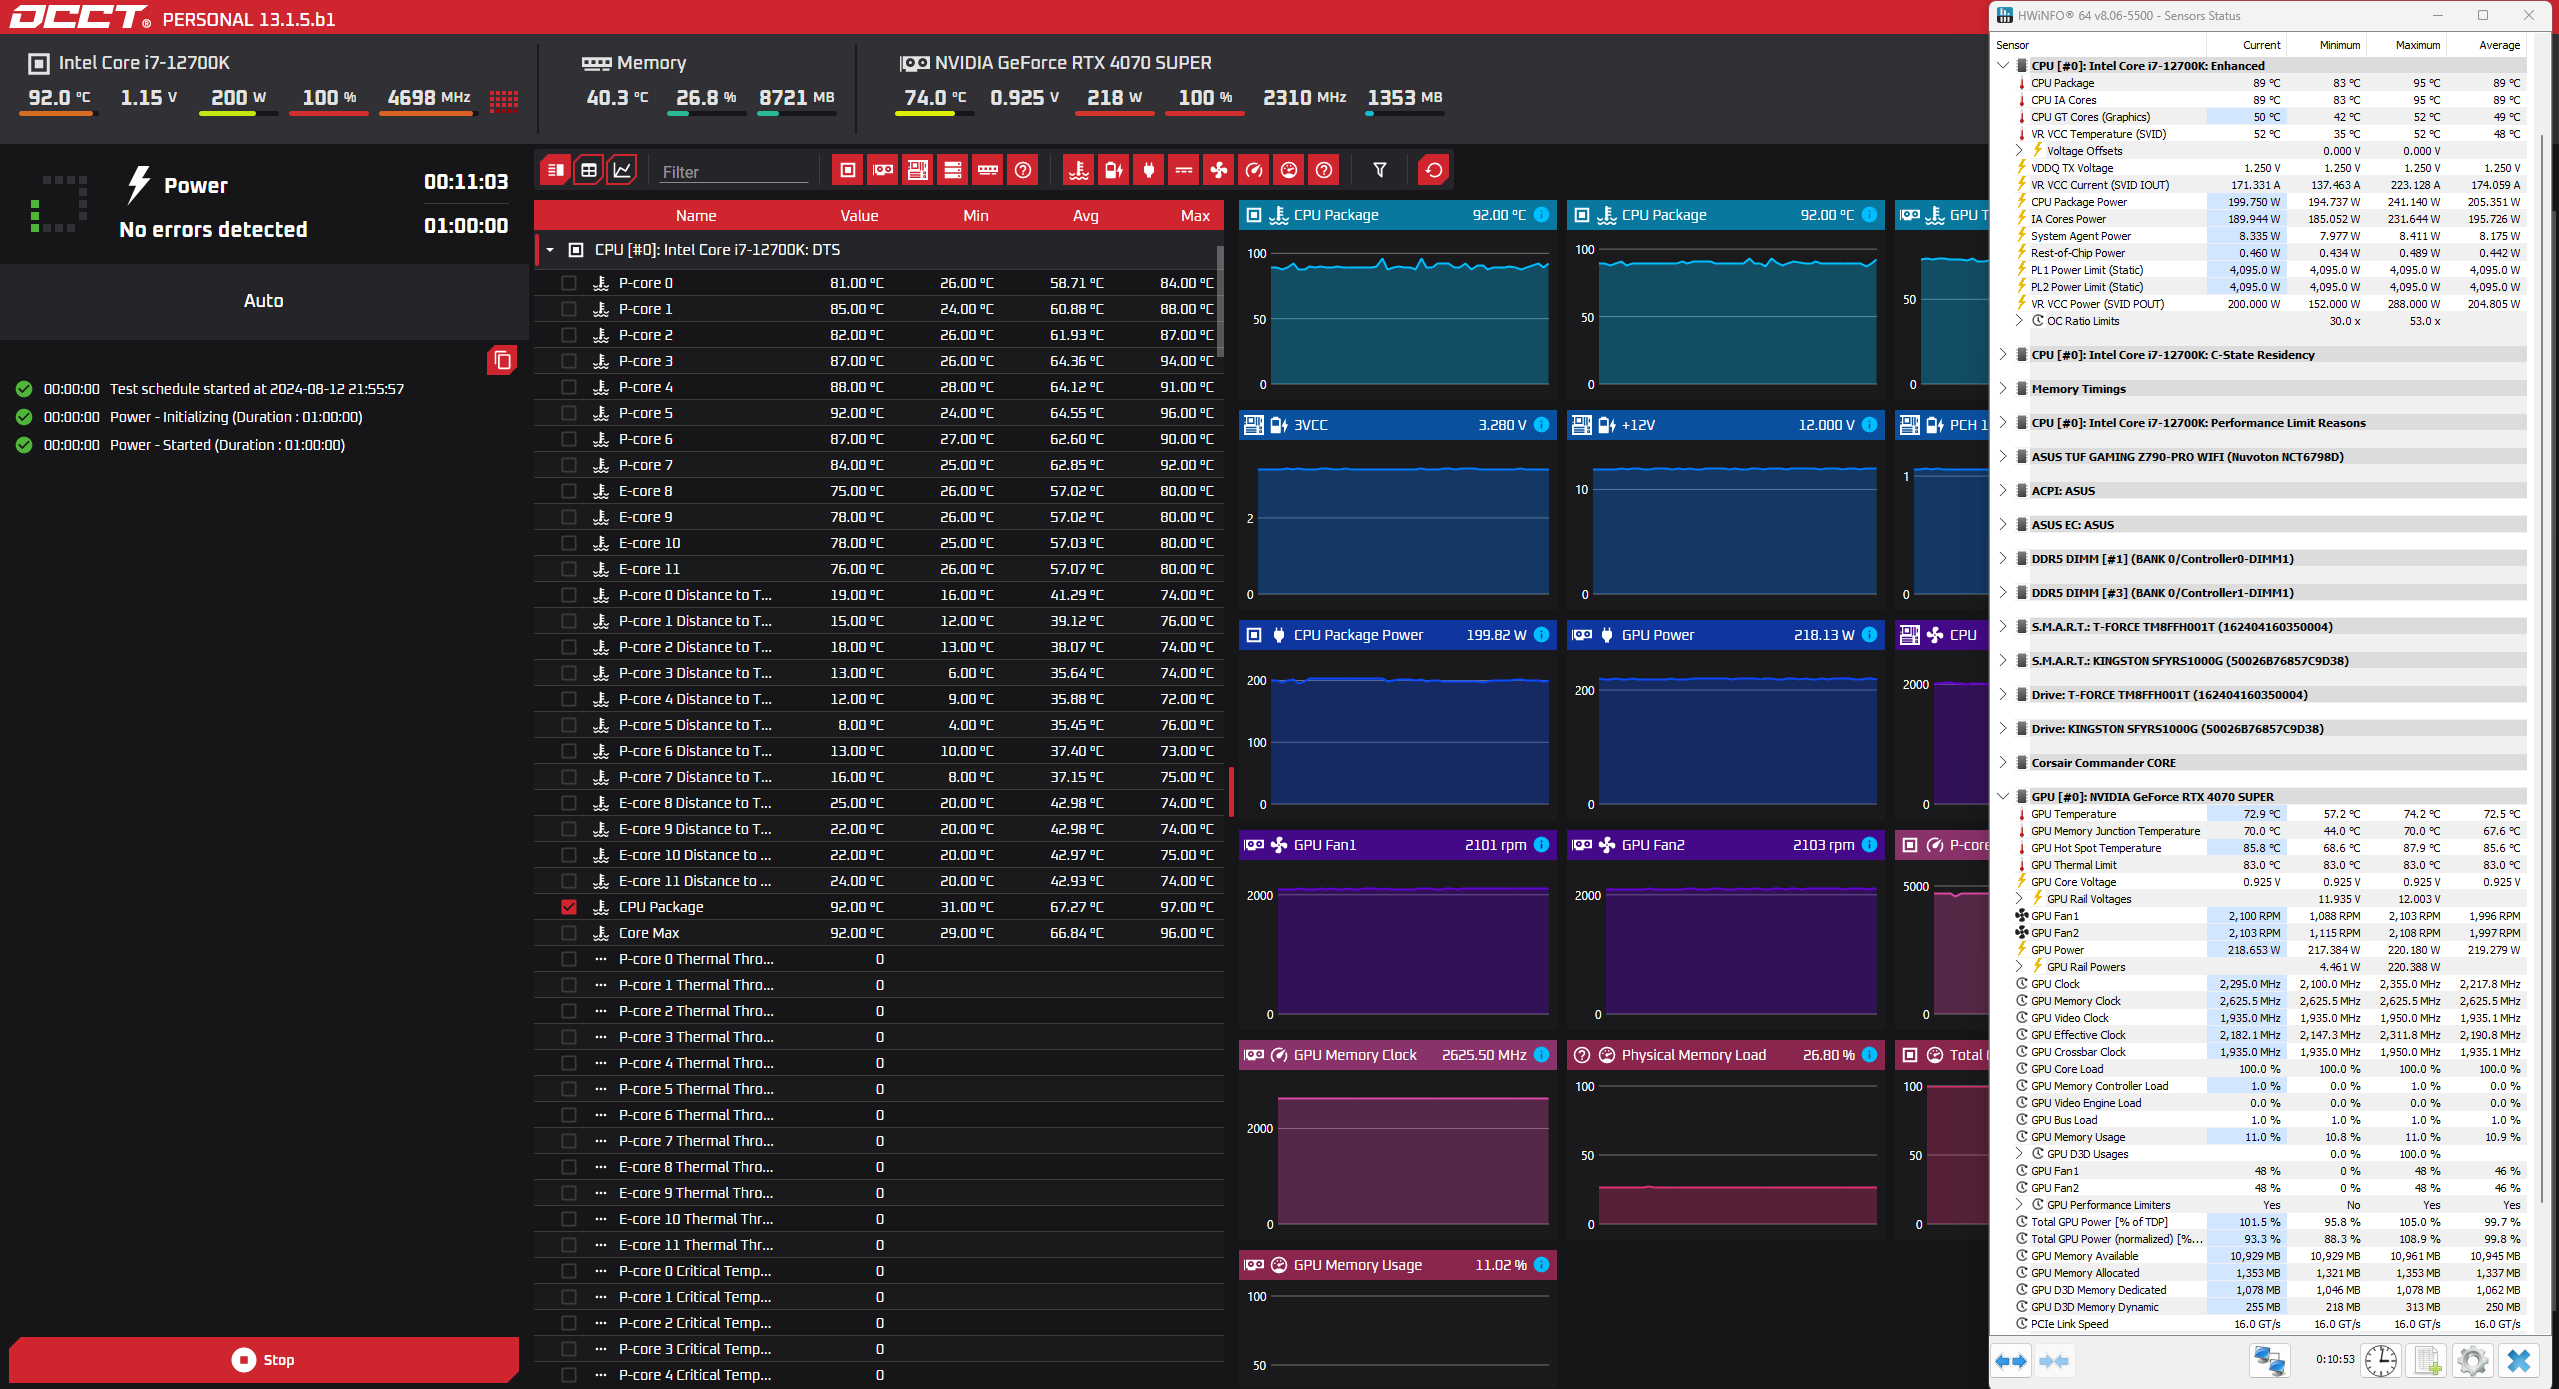Tick P-core 0 Thermal Throttling checkbox
This screenshot has height=1389, width=2559.
coord(569,959)
